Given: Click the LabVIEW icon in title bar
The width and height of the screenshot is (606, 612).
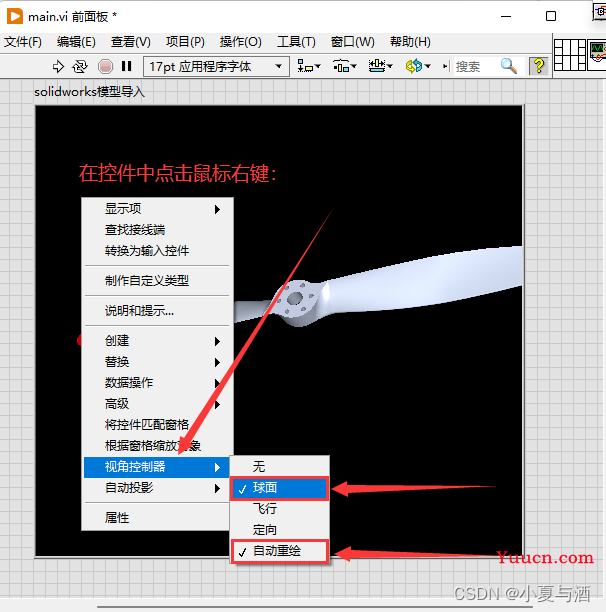Looking at the screenshot, I should click(14, 16).
